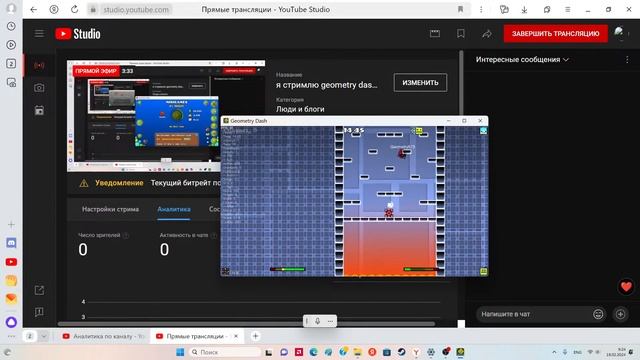Share the stream with the arrow icon

(487, 34)
